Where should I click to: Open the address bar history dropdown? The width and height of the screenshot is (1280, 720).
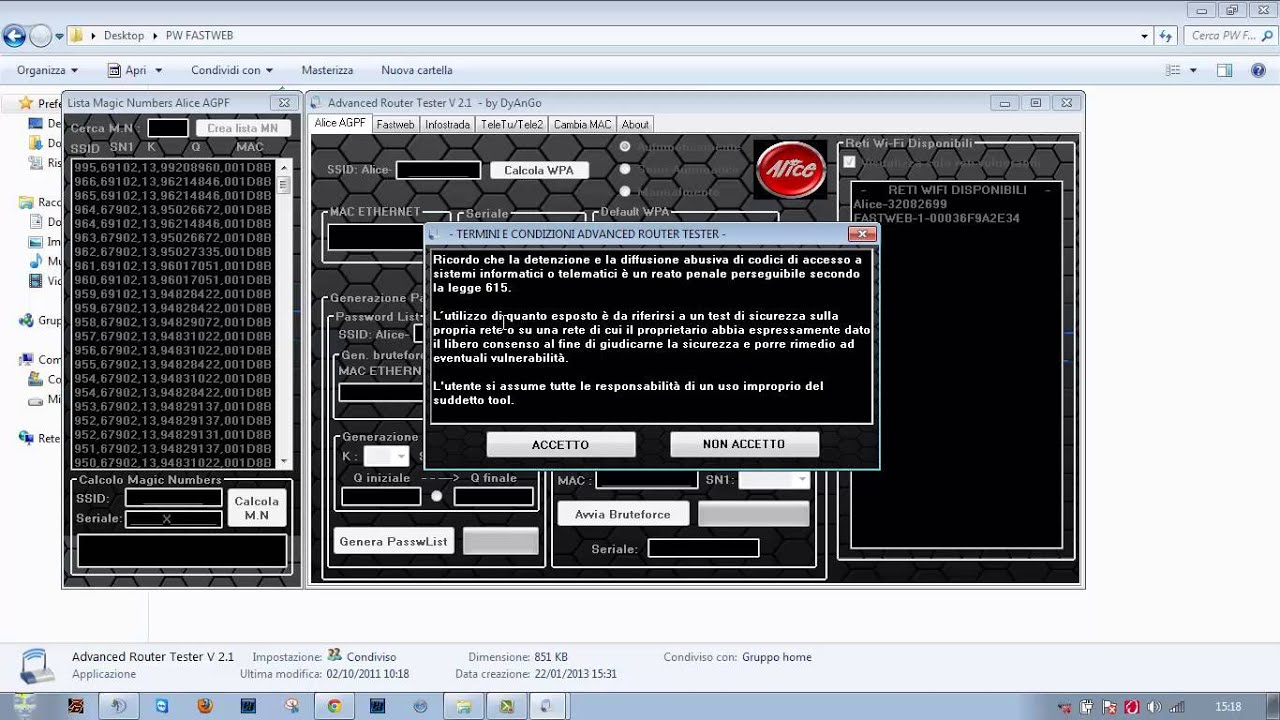click(1146, 35)
